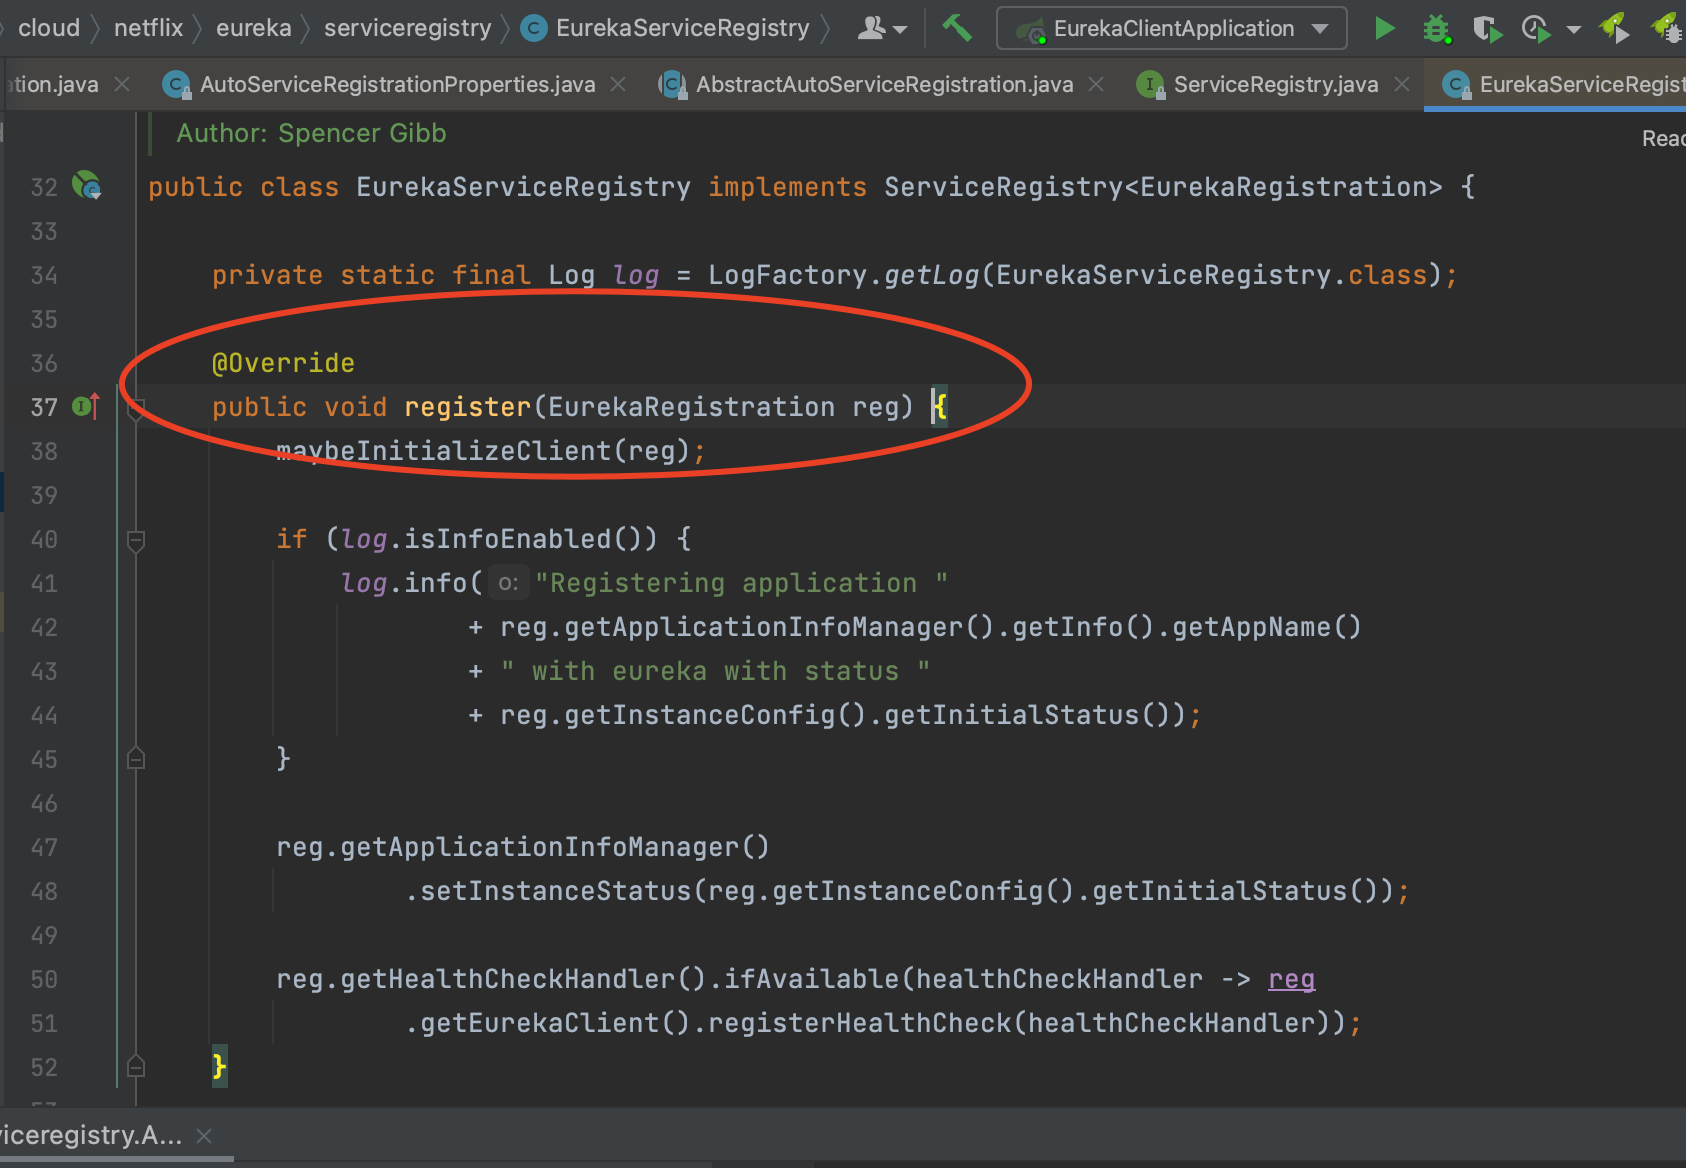Click ServiceRegistry in the class declaration
Screen dimensions: 1686x1168
[1003, 187]
